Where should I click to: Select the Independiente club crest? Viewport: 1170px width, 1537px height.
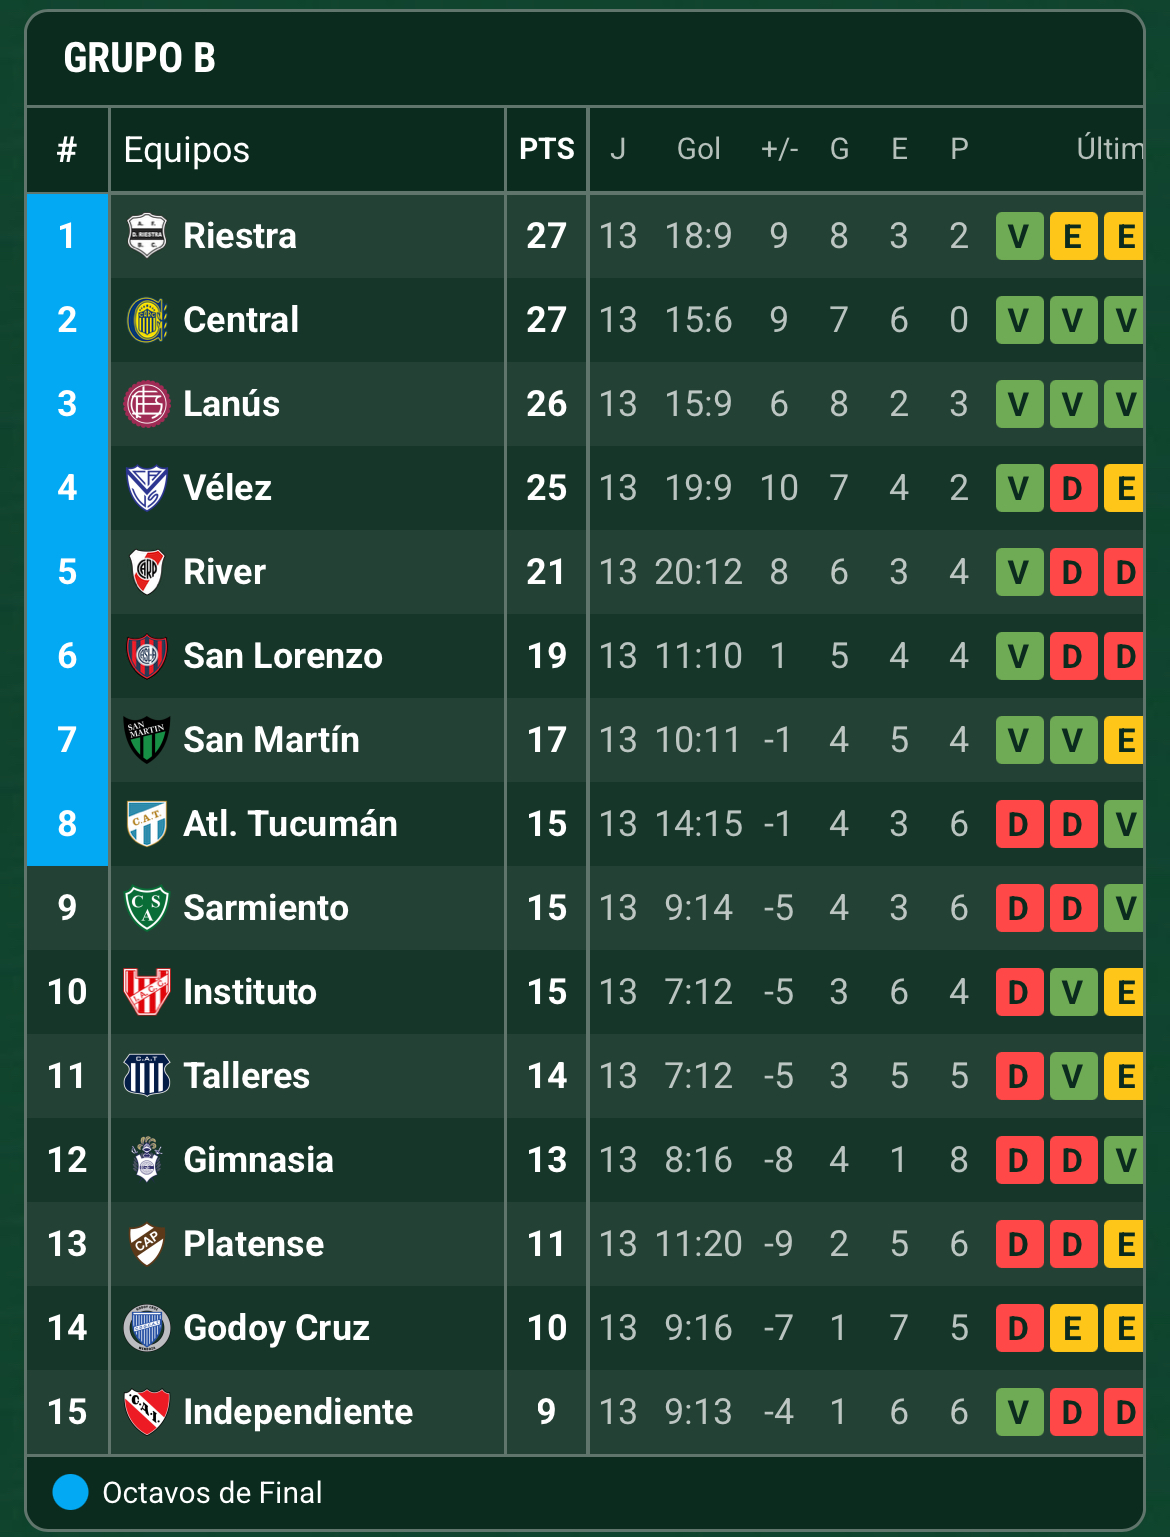point(147,1412)
